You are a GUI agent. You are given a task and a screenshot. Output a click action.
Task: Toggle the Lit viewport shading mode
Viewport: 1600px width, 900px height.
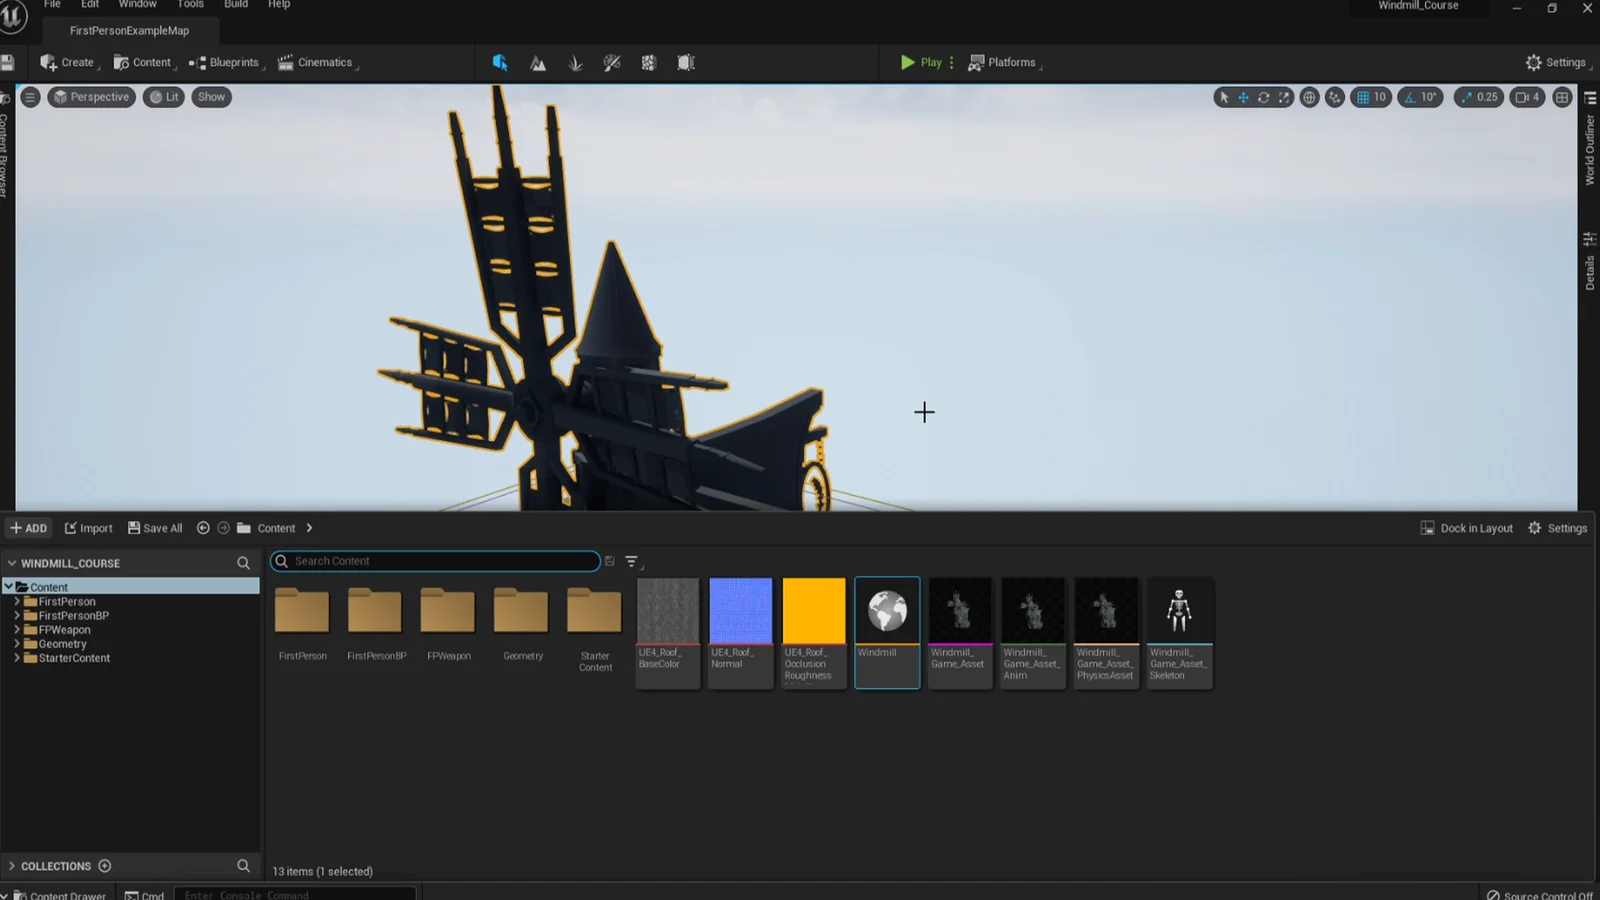click(x=163, y=97)
